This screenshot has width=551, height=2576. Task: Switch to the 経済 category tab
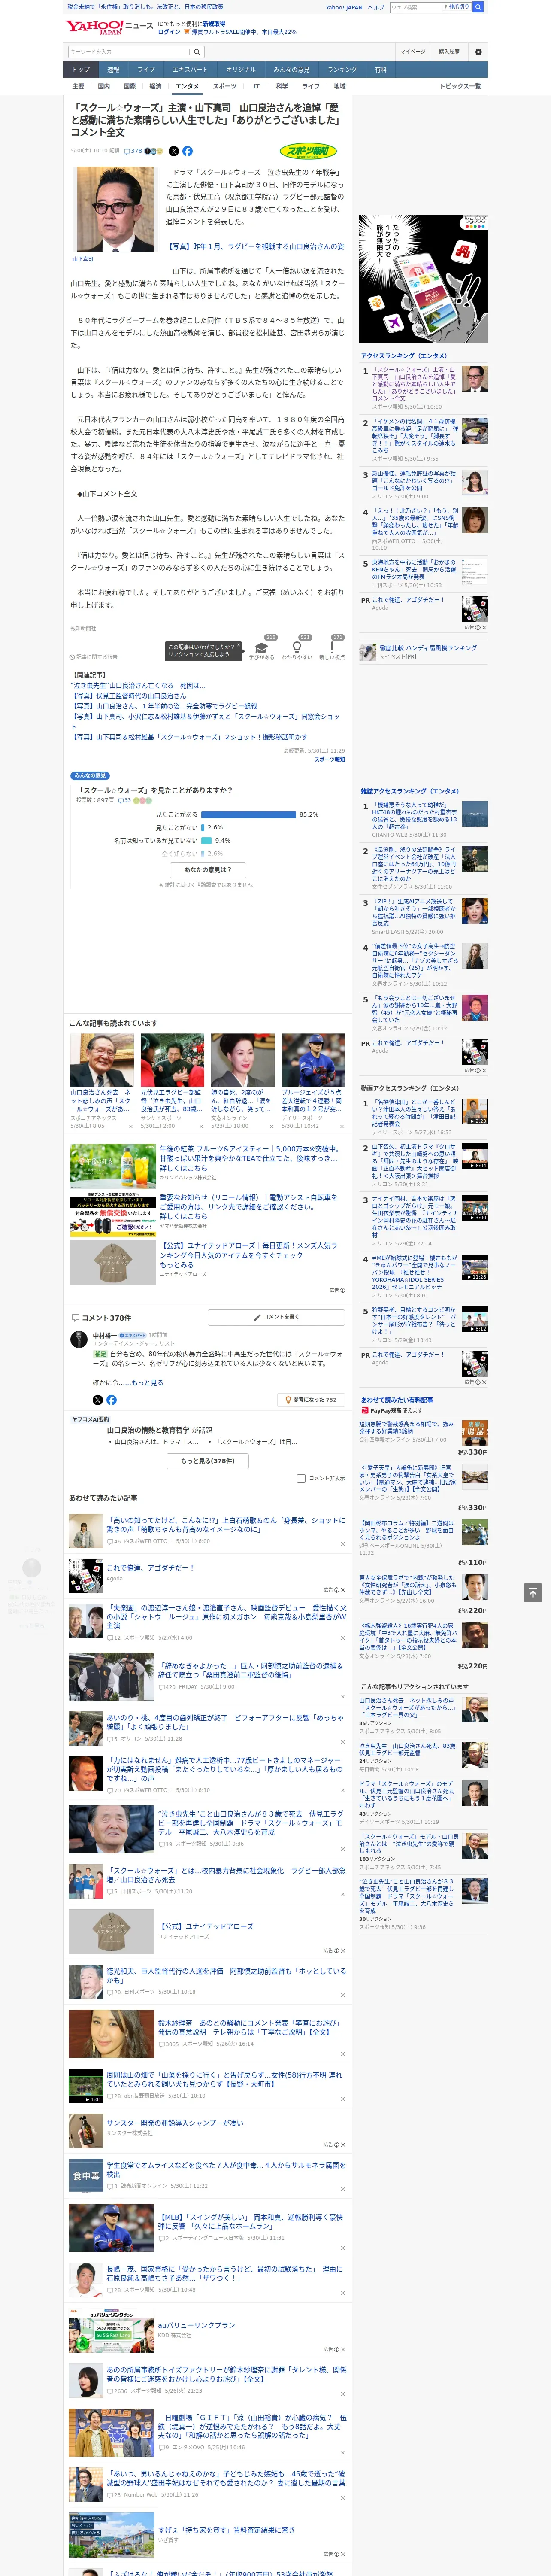[x=155, y=86]
